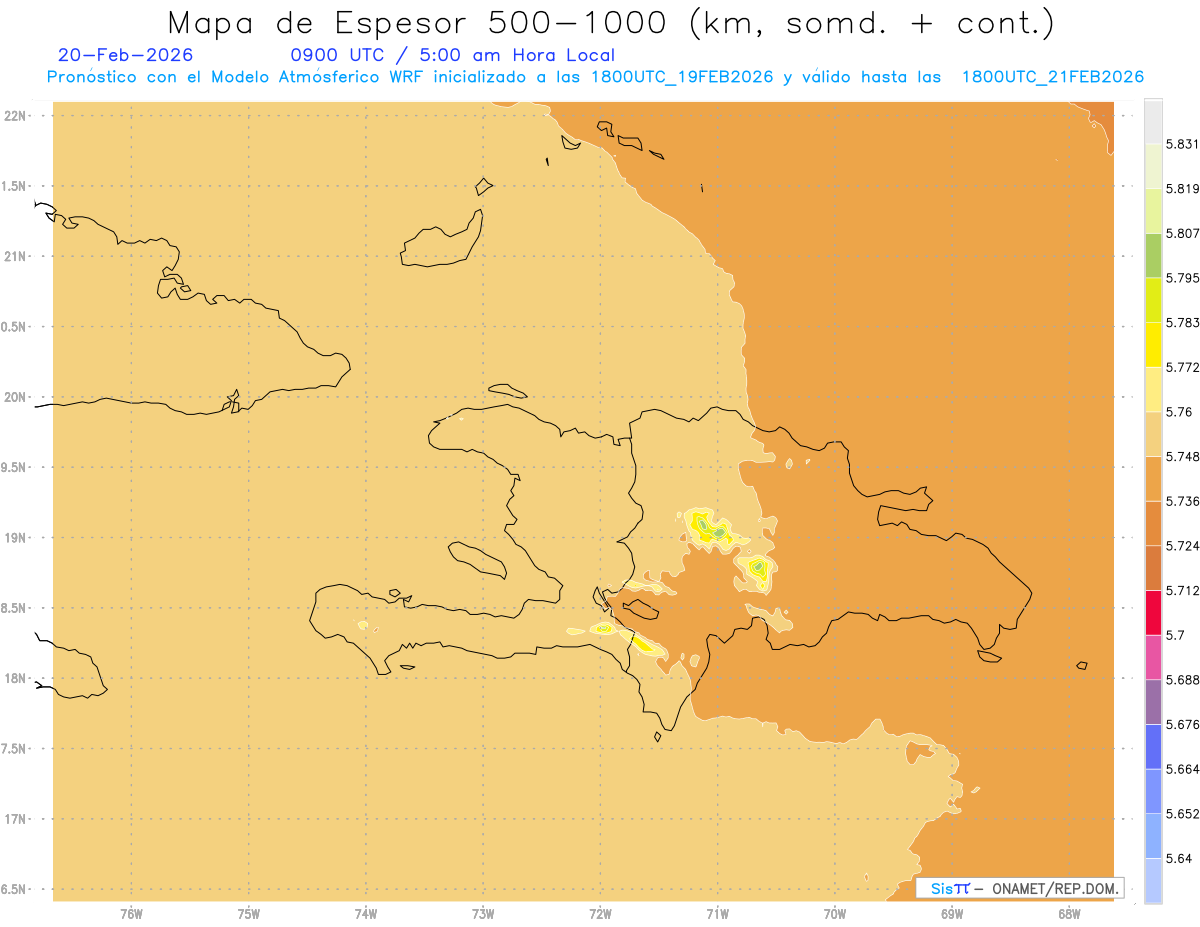Image resolution: width=1200 pixels, height=927 pixels.
Task: Click the colorbar value 5.807
Action: [x=1183, y=233]
